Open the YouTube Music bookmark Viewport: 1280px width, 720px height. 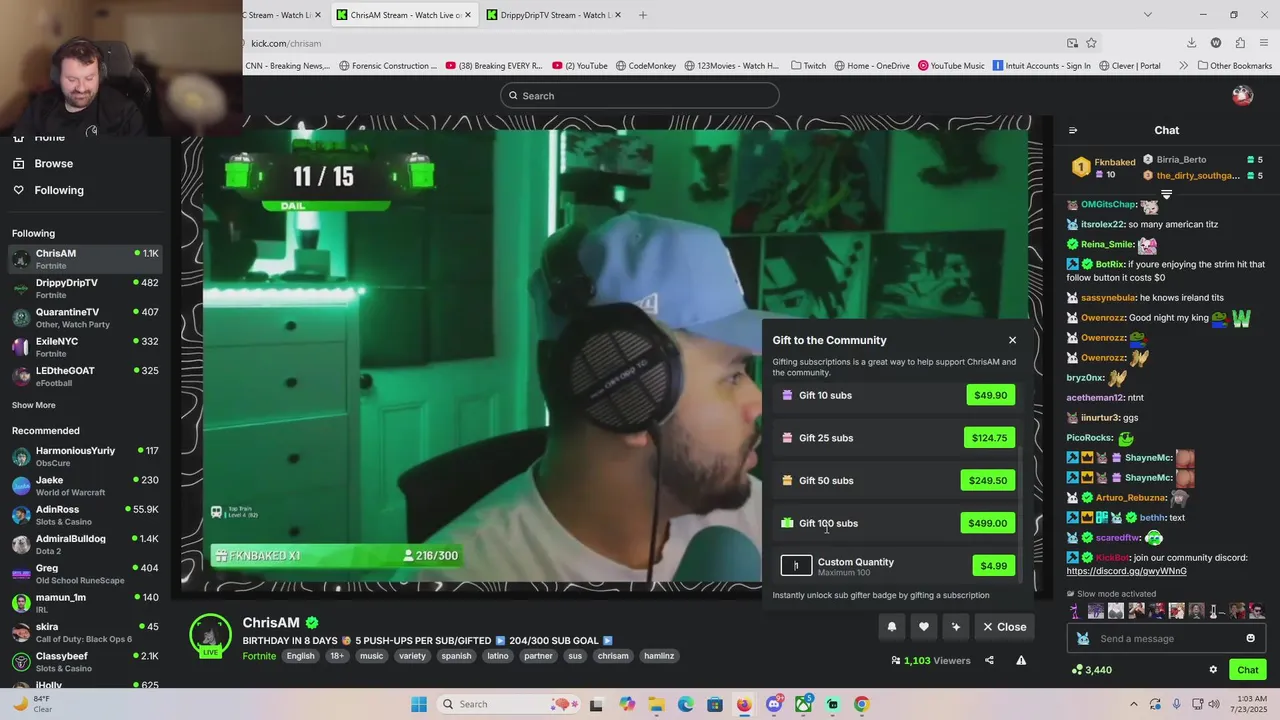[x=951, y=66]
